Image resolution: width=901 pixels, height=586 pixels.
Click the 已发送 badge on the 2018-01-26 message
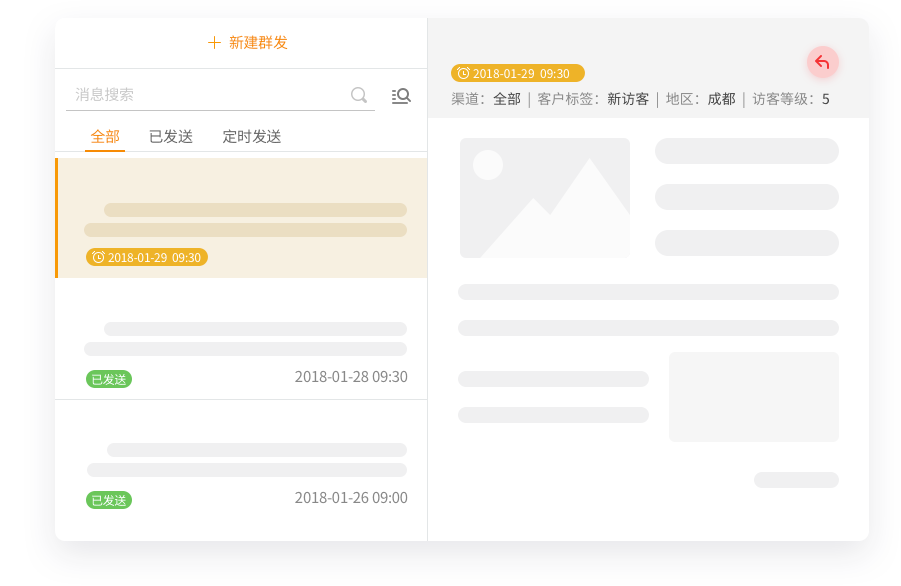coord(108,500)
